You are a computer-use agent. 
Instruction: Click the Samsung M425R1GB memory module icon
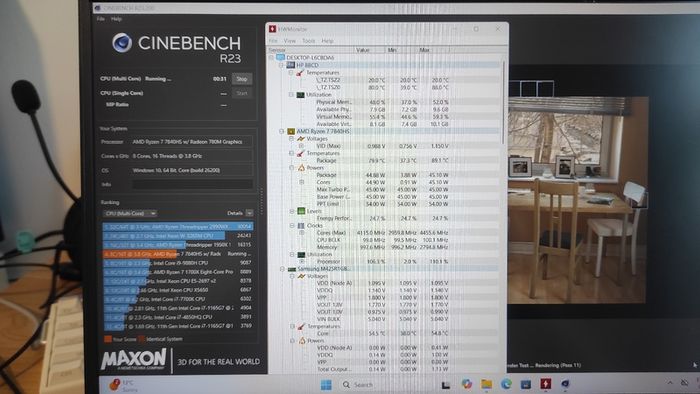coord(292,269)
